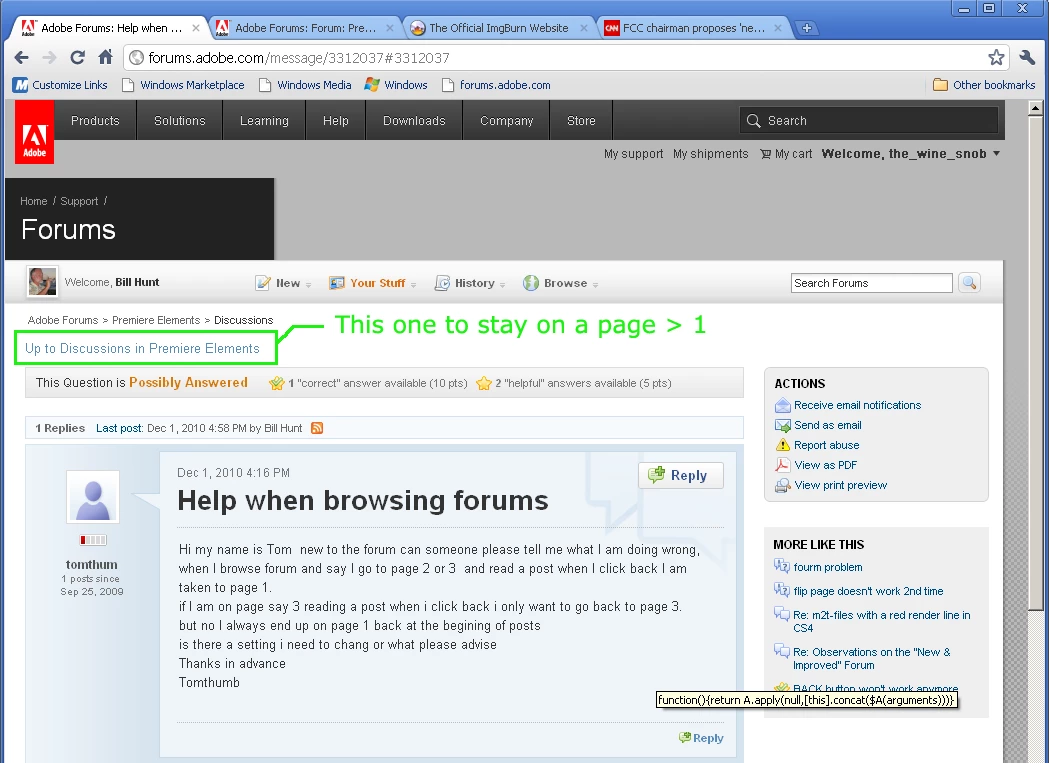
Task: Open the Store menu
Action: pos(581,120)
